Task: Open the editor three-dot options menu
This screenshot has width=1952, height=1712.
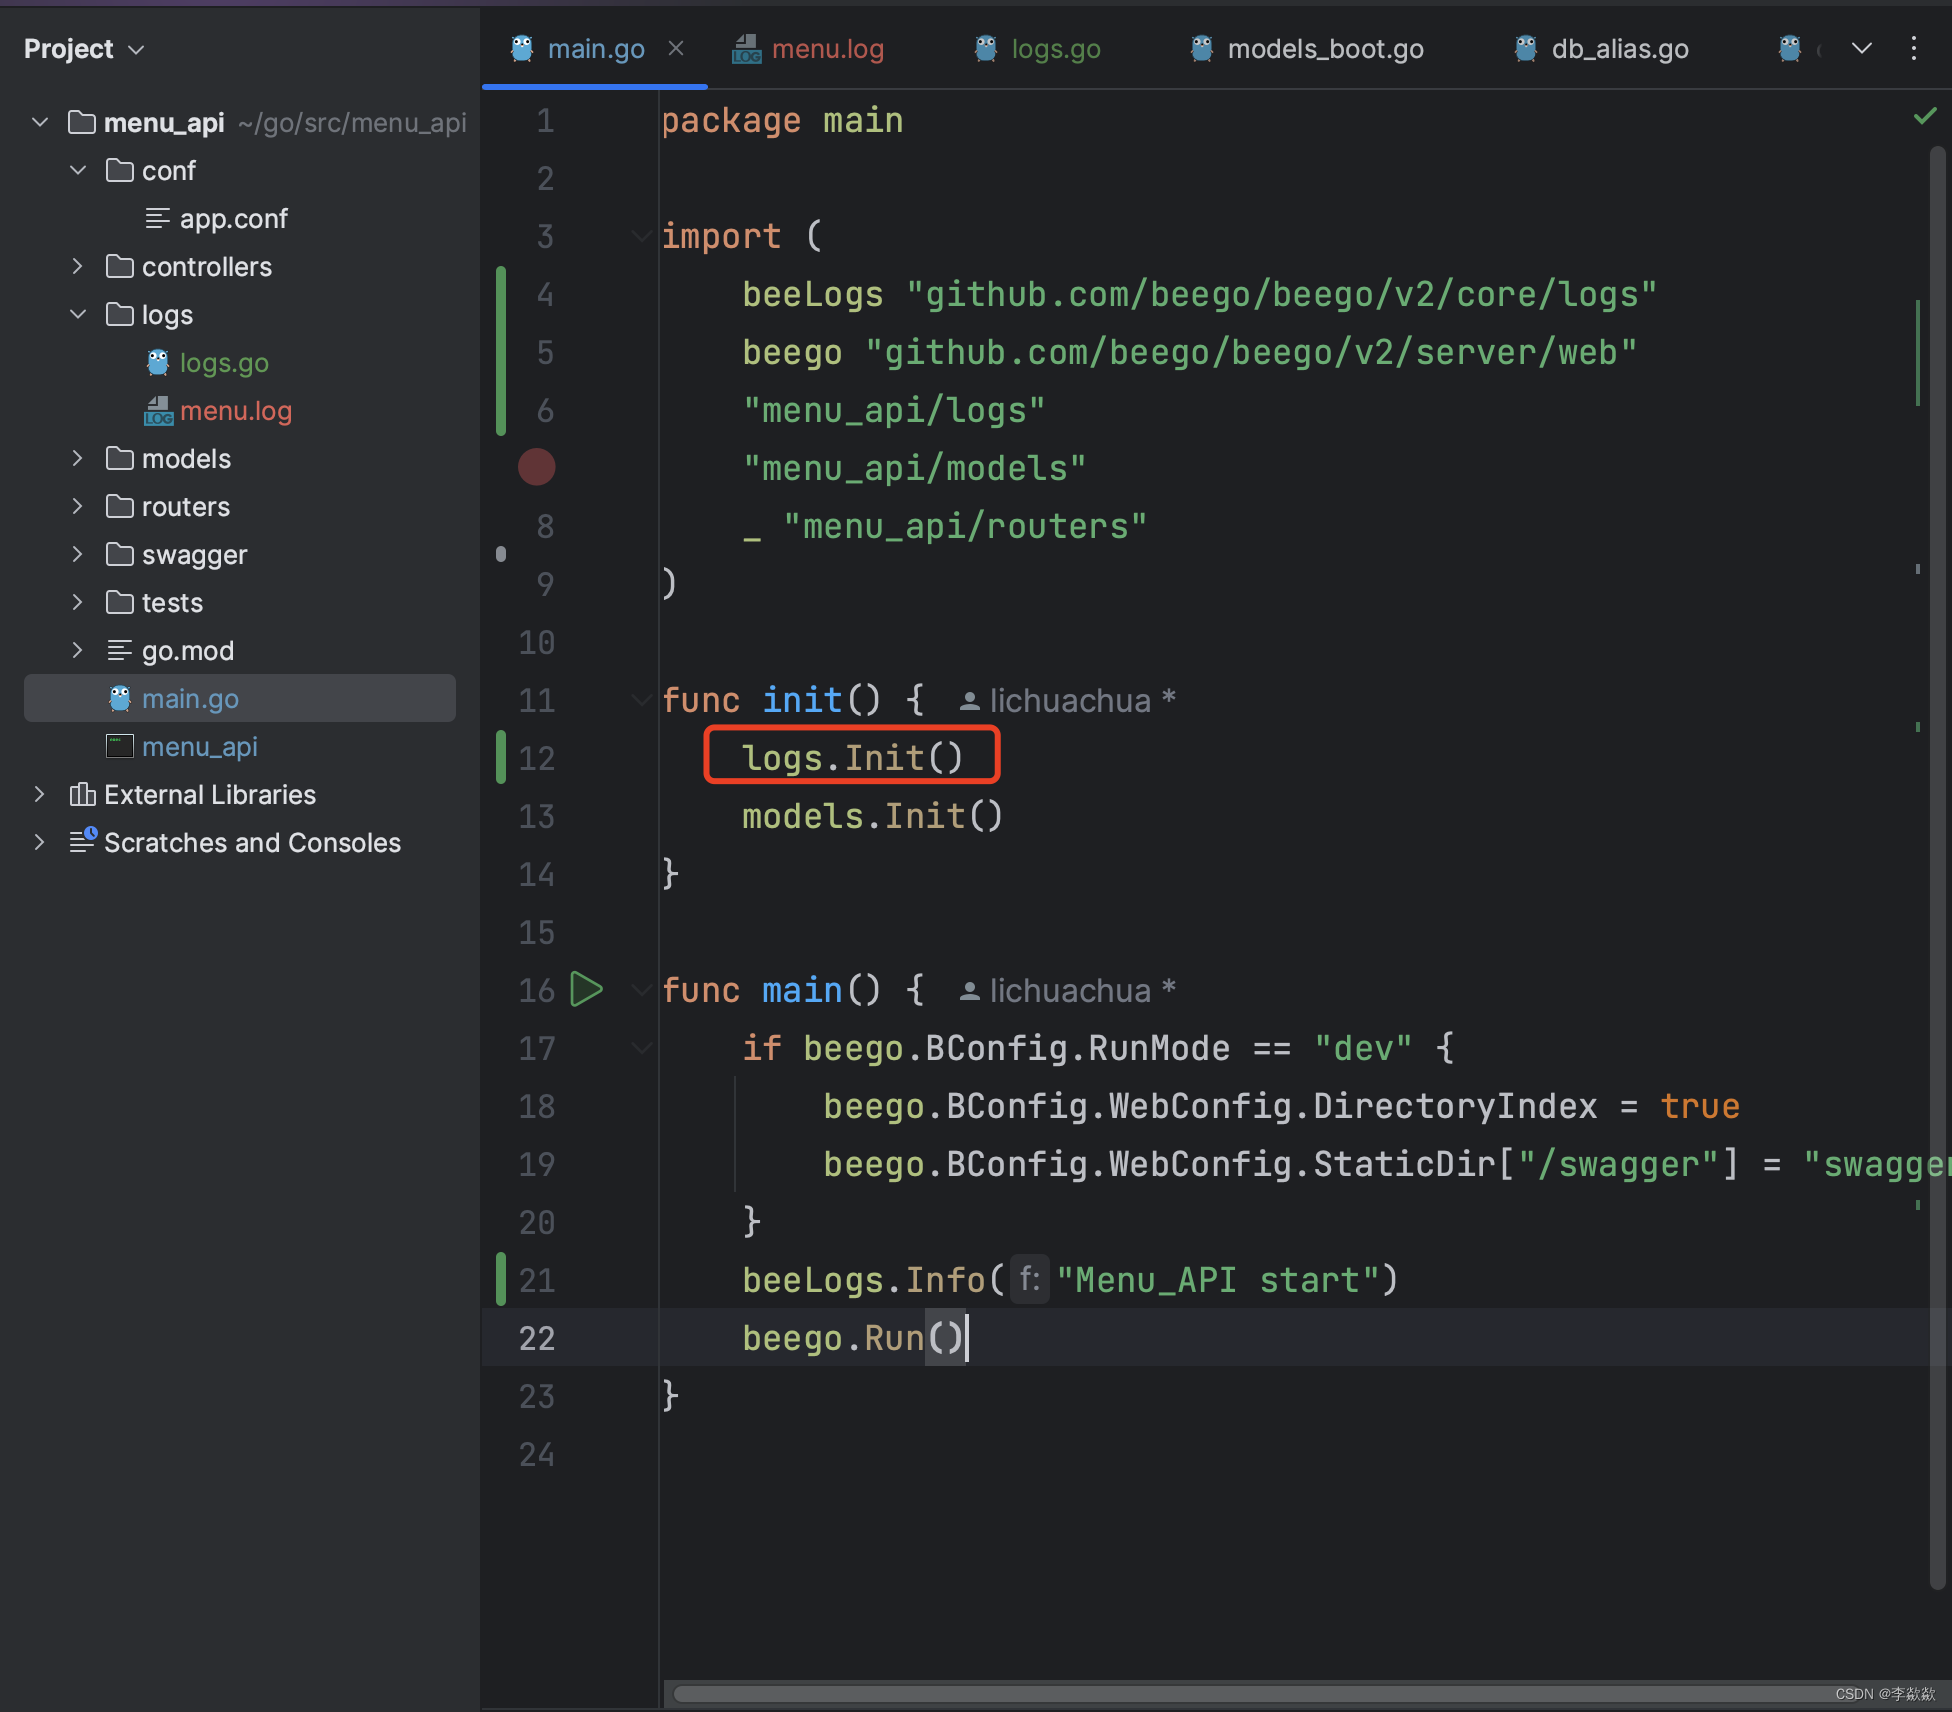Action: click(x=1913, y=48)
